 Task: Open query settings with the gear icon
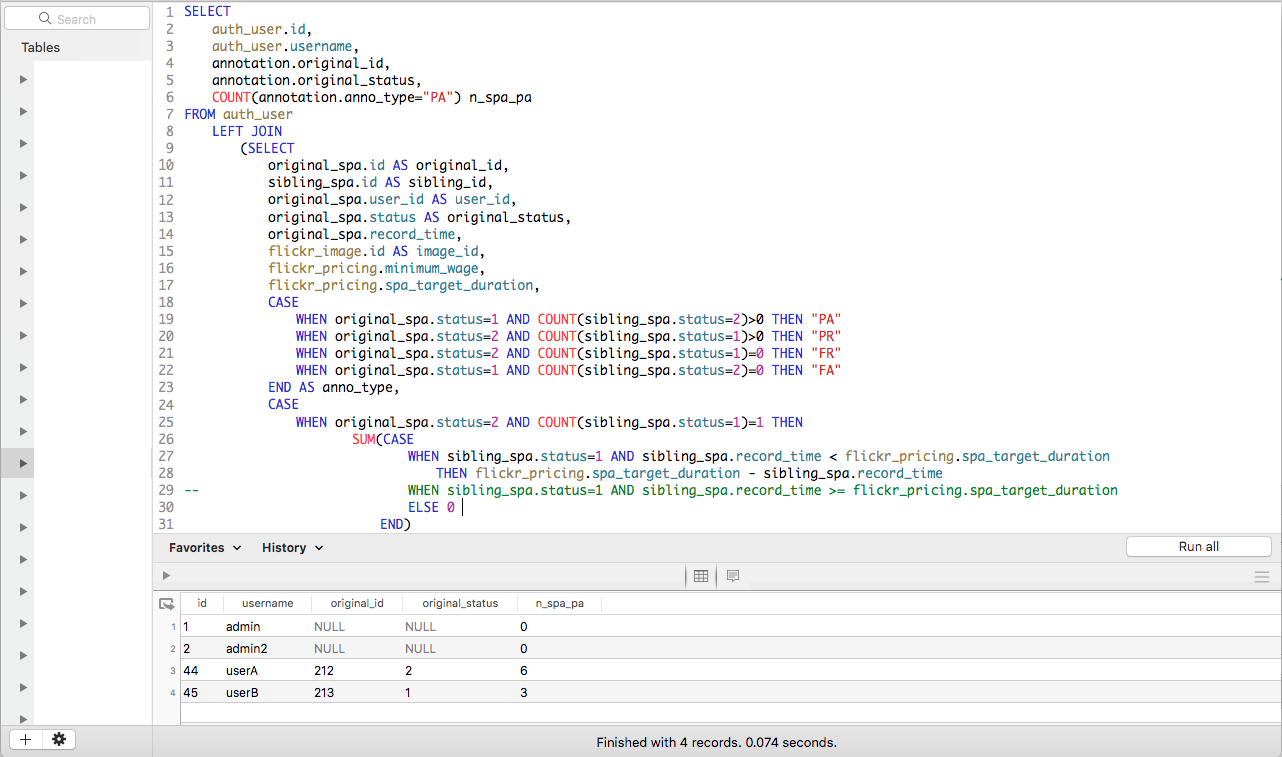click(x=59, y=739)
